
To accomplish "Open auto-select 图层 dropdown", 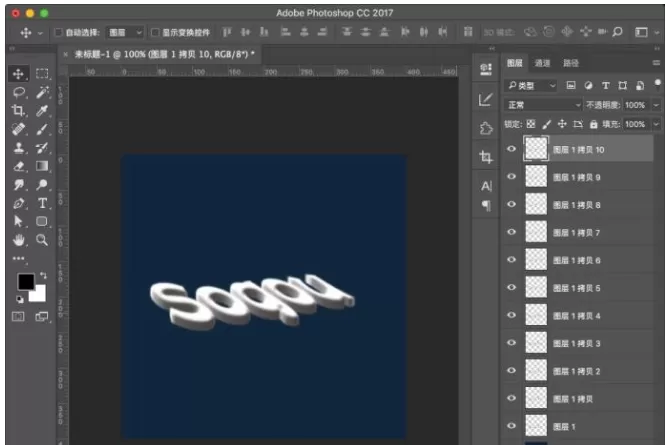I will 125,32.
